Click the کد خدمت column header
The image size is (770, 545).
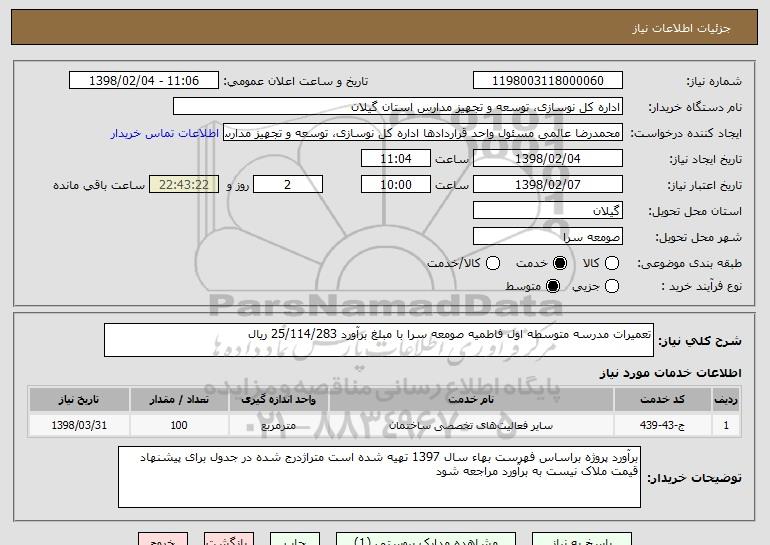point(662,400)
